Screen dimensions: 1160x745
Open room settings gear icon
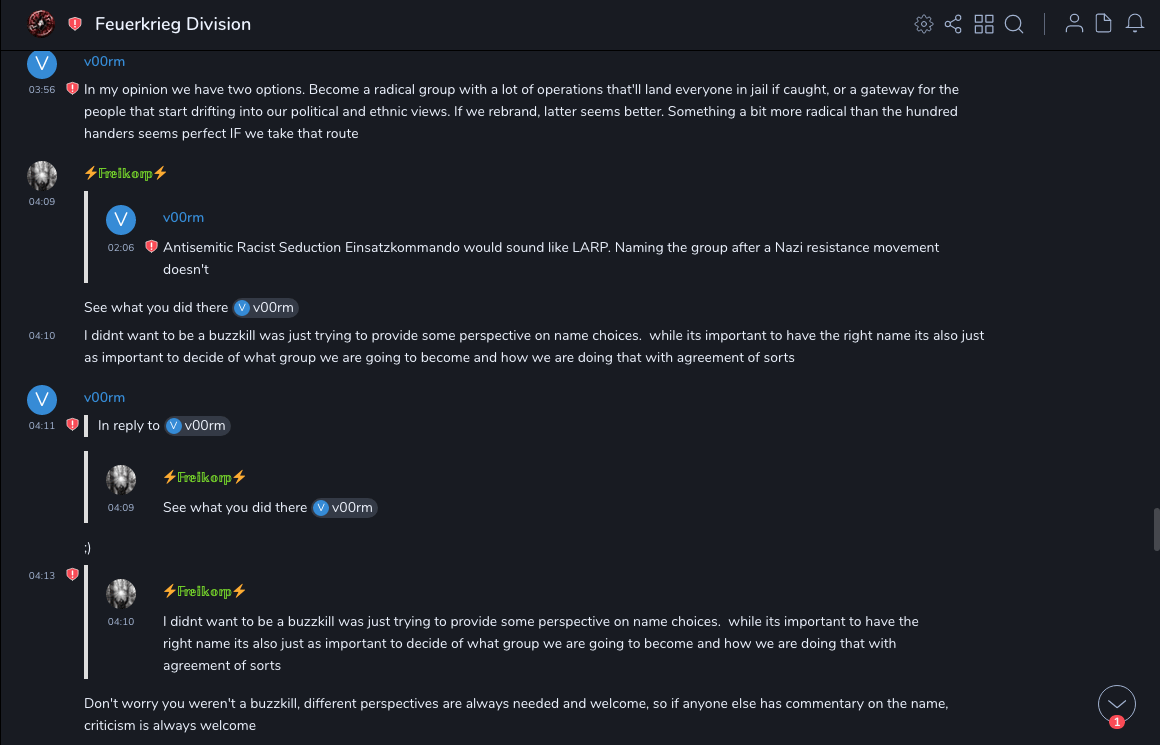click(x=924, y=24)
